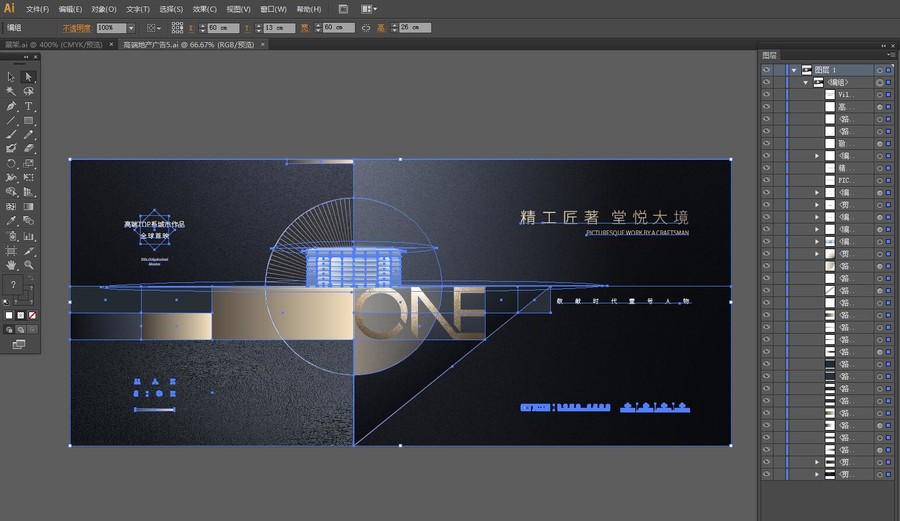Screen dimensions: 900x521
Task: Collapse the <编组> group in Layers panel
Action: point(806,82)
